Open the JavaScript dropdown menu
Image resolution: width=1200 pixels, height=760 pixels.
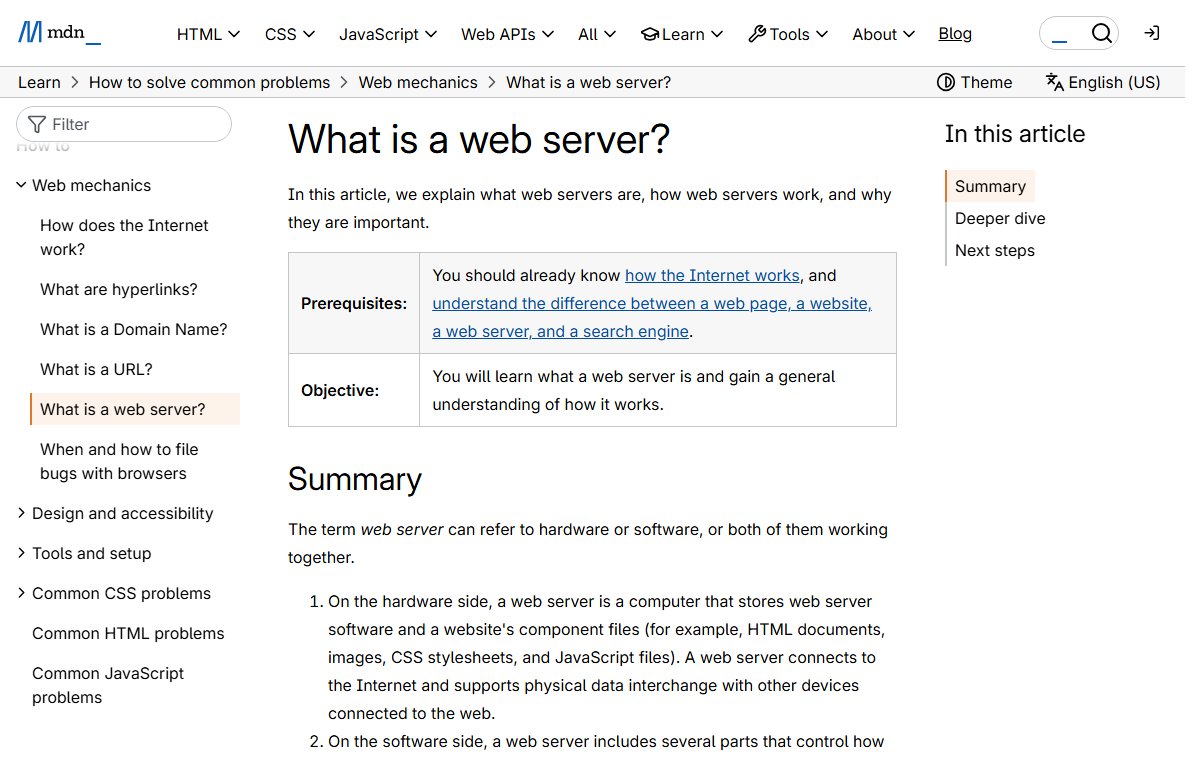pyautogui.click(x=388, y=34)
